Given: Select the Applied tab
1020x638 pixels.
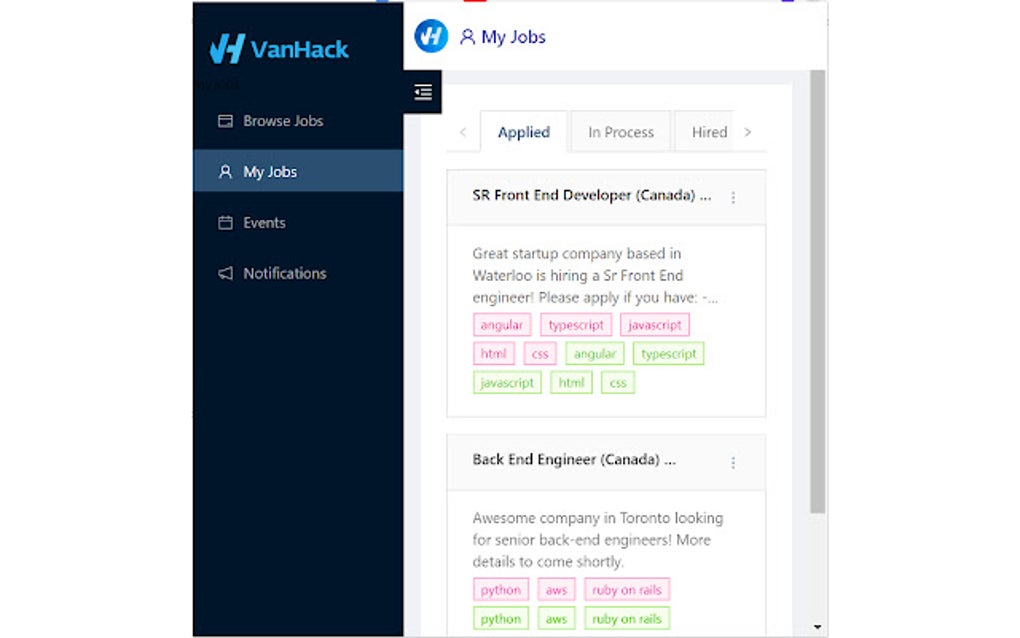Looking at the screenshot, I should point(524,131).
